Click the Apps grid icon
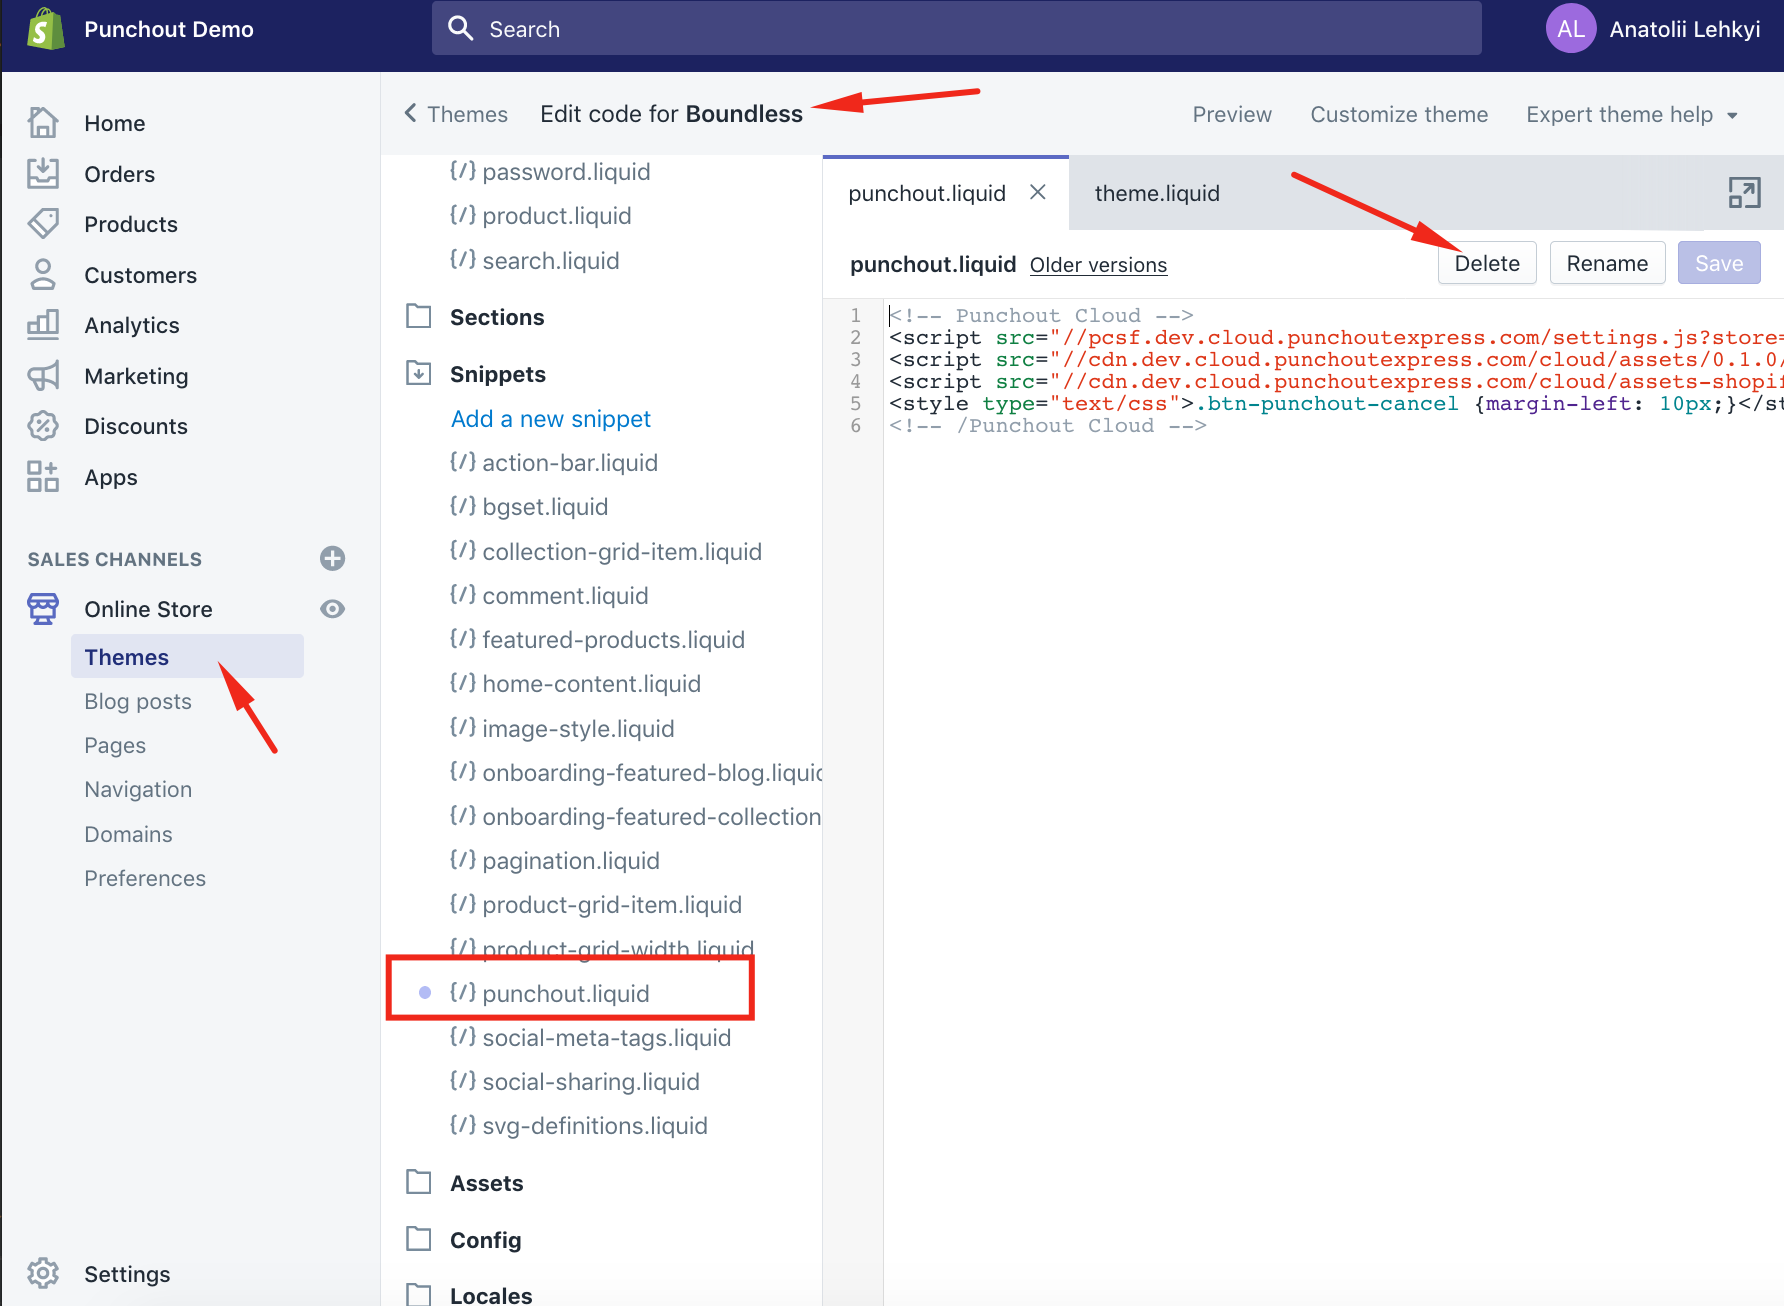Screen dimensions: 1784x1306 click(x=43, y=476)
